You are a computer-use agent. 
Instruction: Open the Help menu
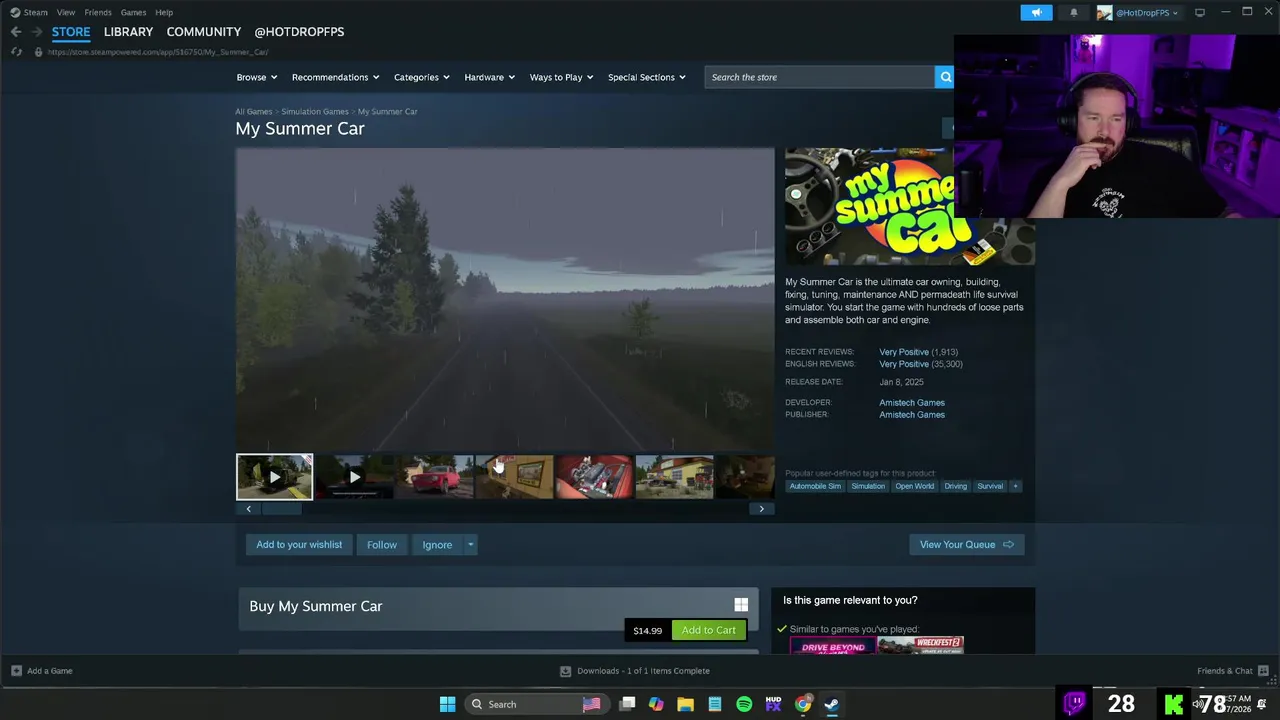[164, 12]
